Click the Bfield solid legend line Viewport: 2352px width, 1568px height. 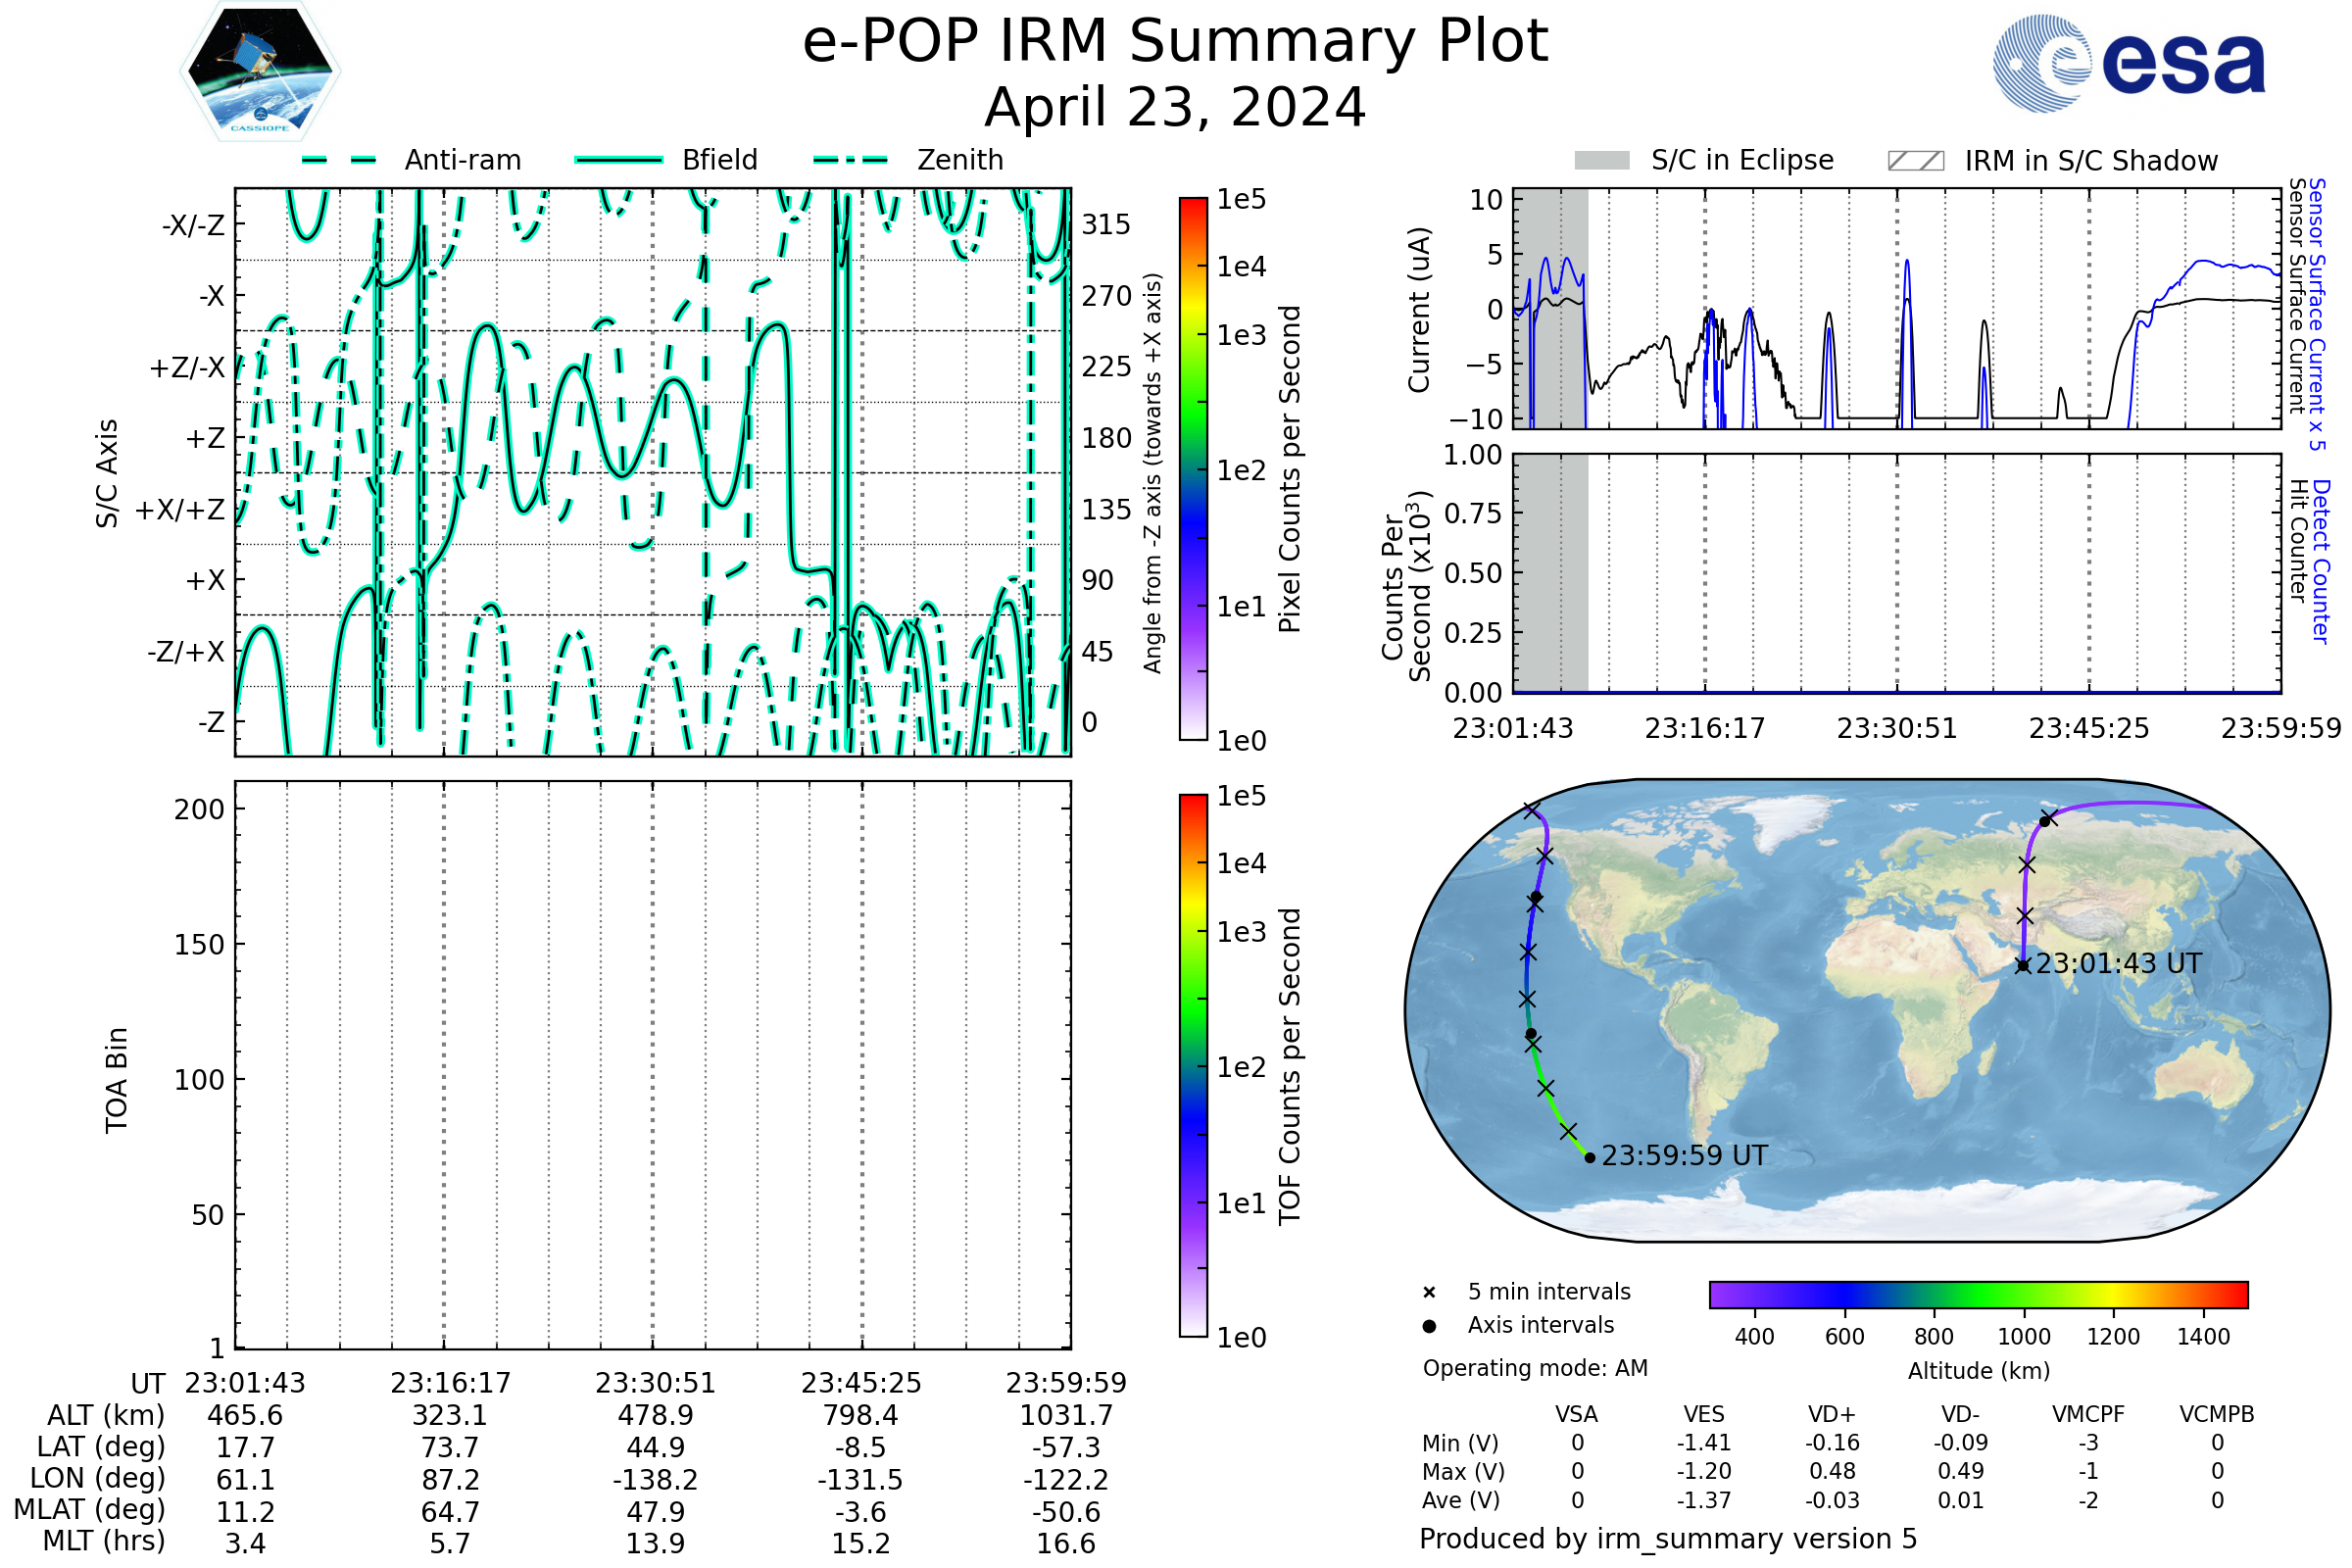tap(618, 160)
